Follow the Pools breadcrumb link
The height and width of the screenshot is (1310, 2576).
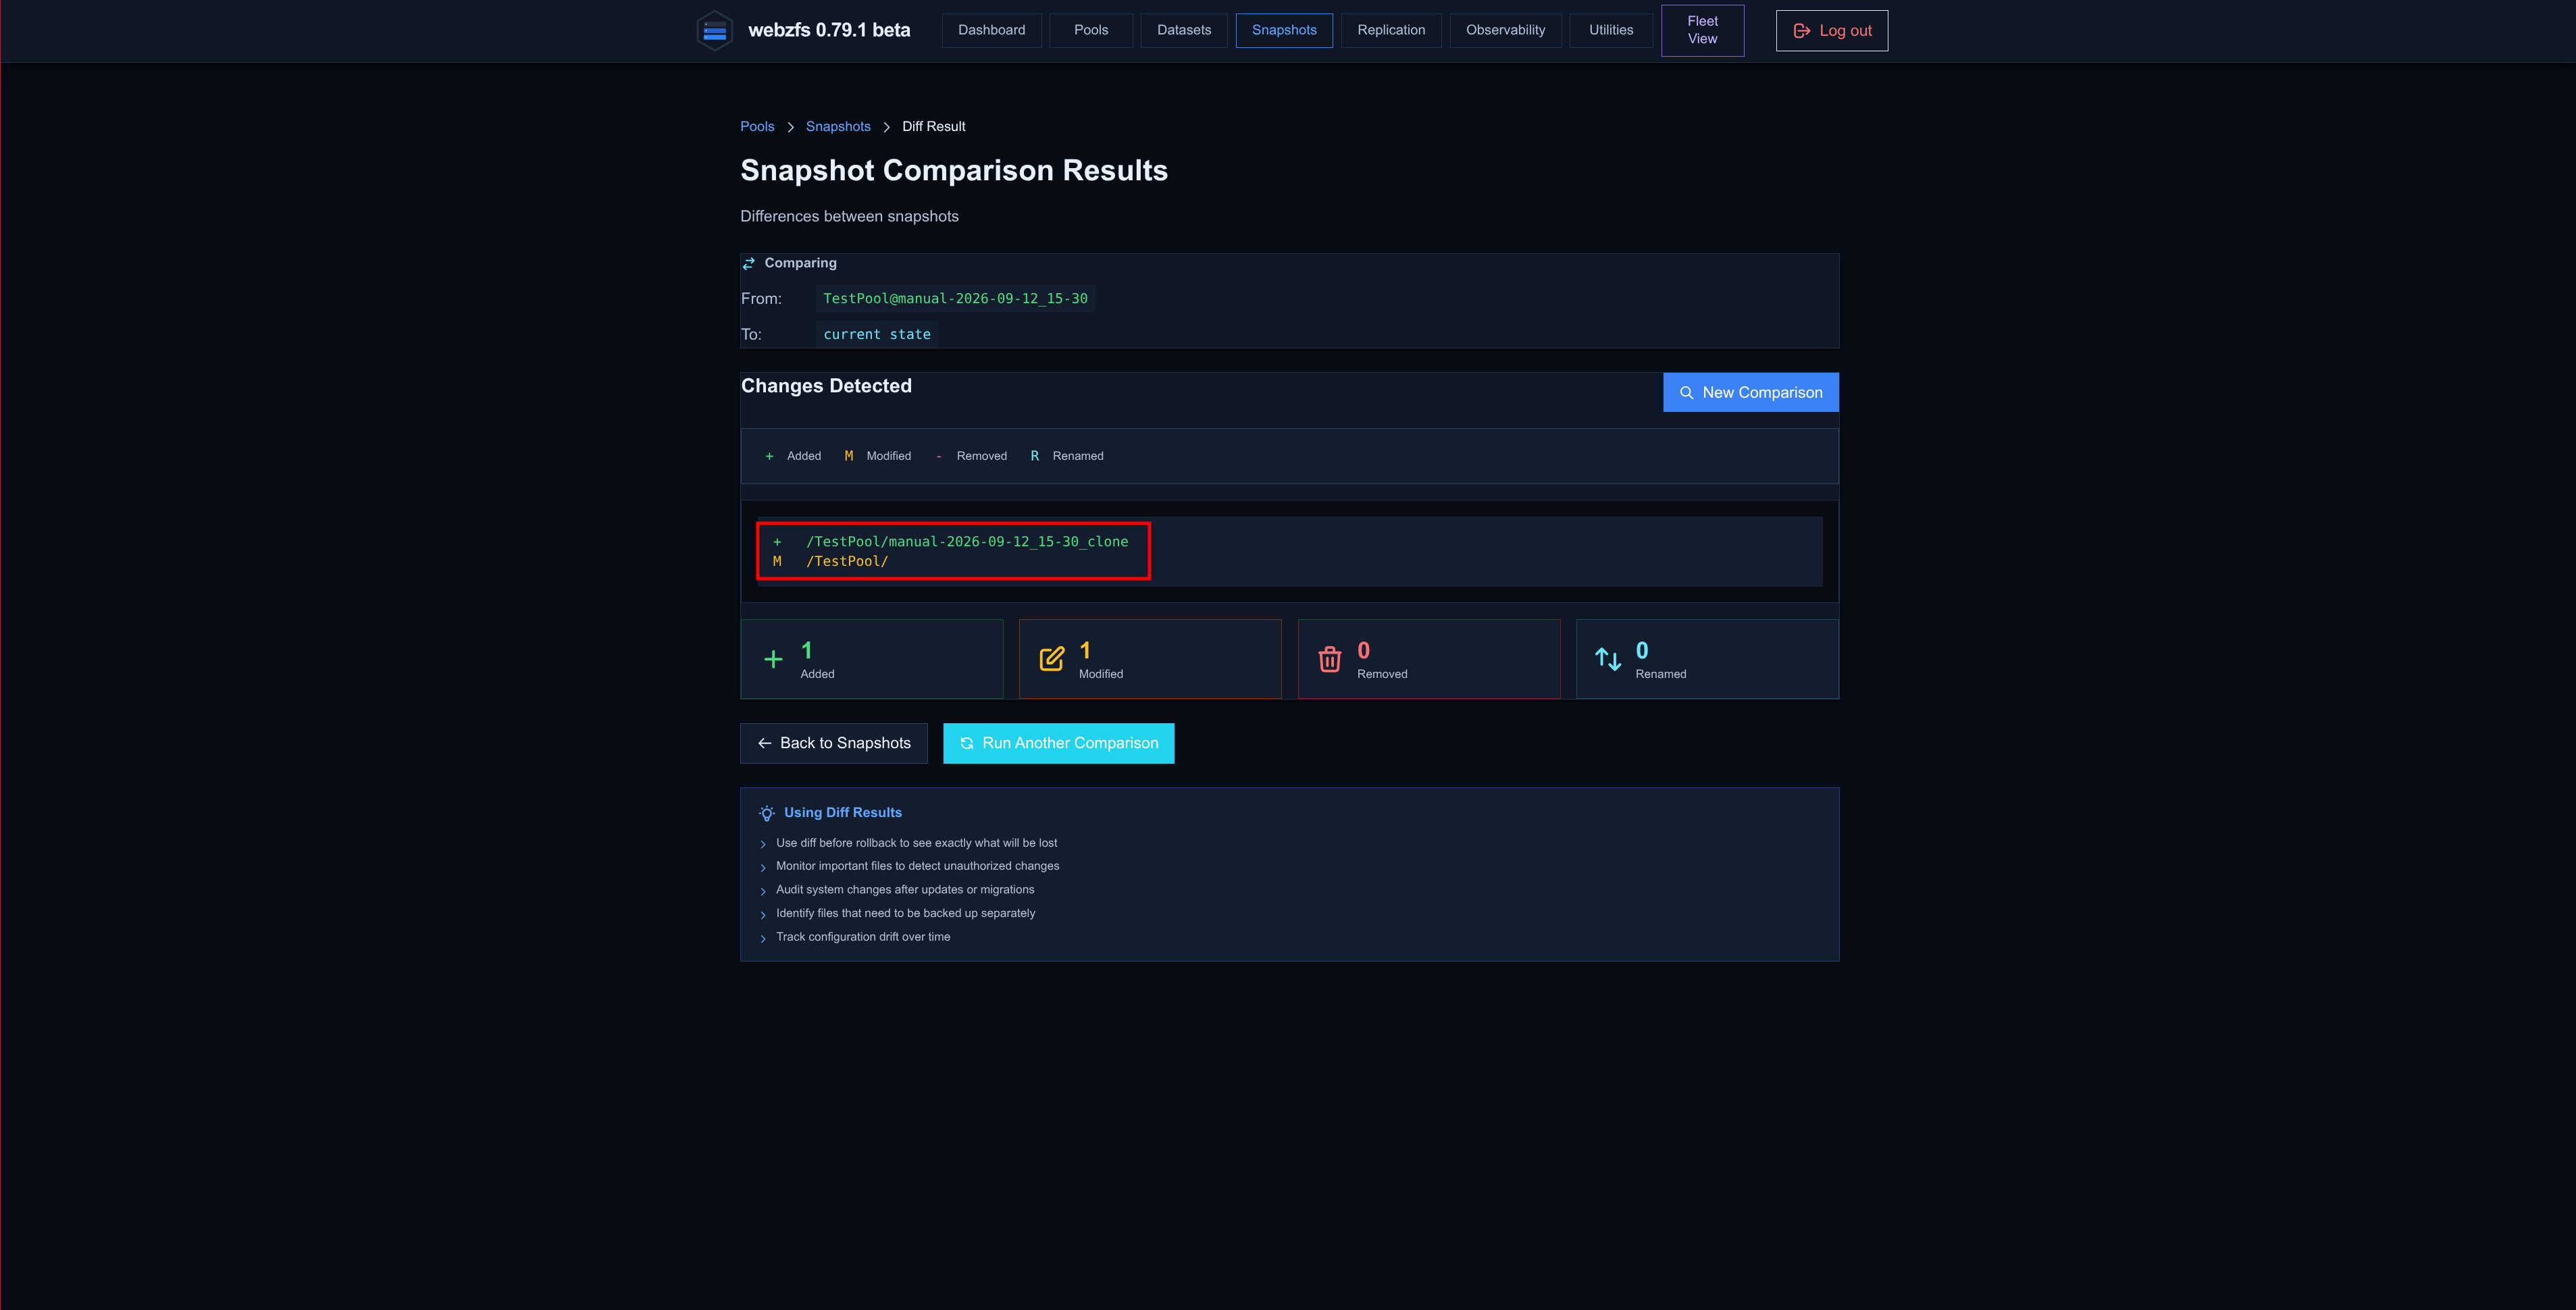tap(757, 126)
